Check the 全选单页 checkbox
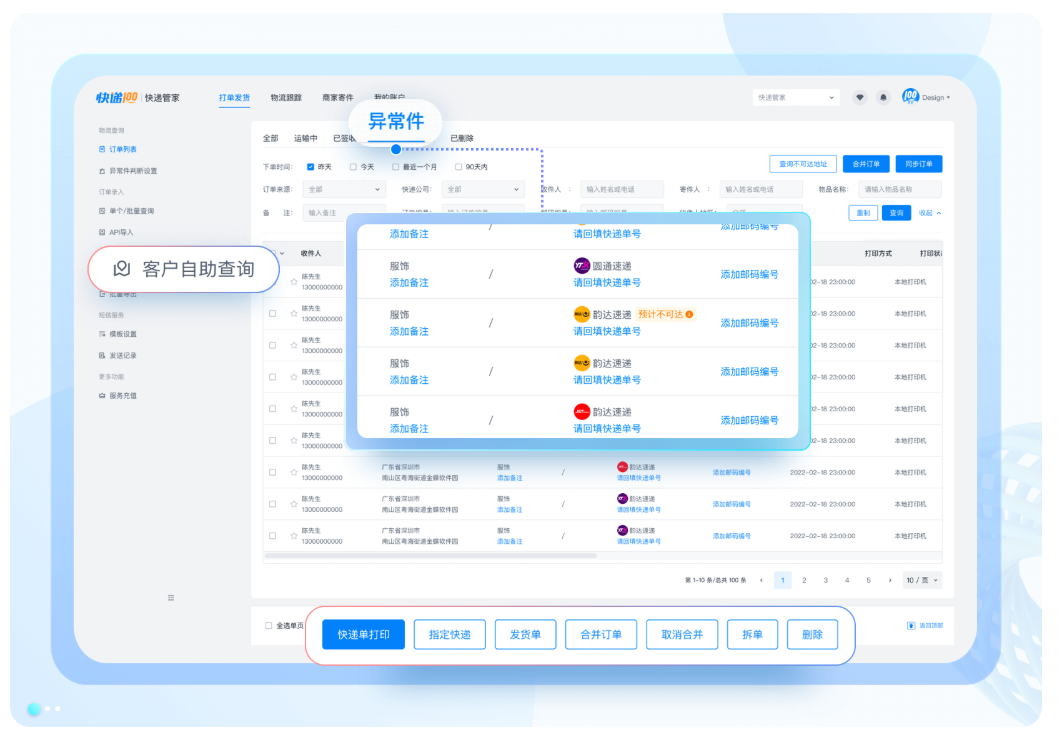Screen dimensions: 1059x734 (x=268, y=625)
